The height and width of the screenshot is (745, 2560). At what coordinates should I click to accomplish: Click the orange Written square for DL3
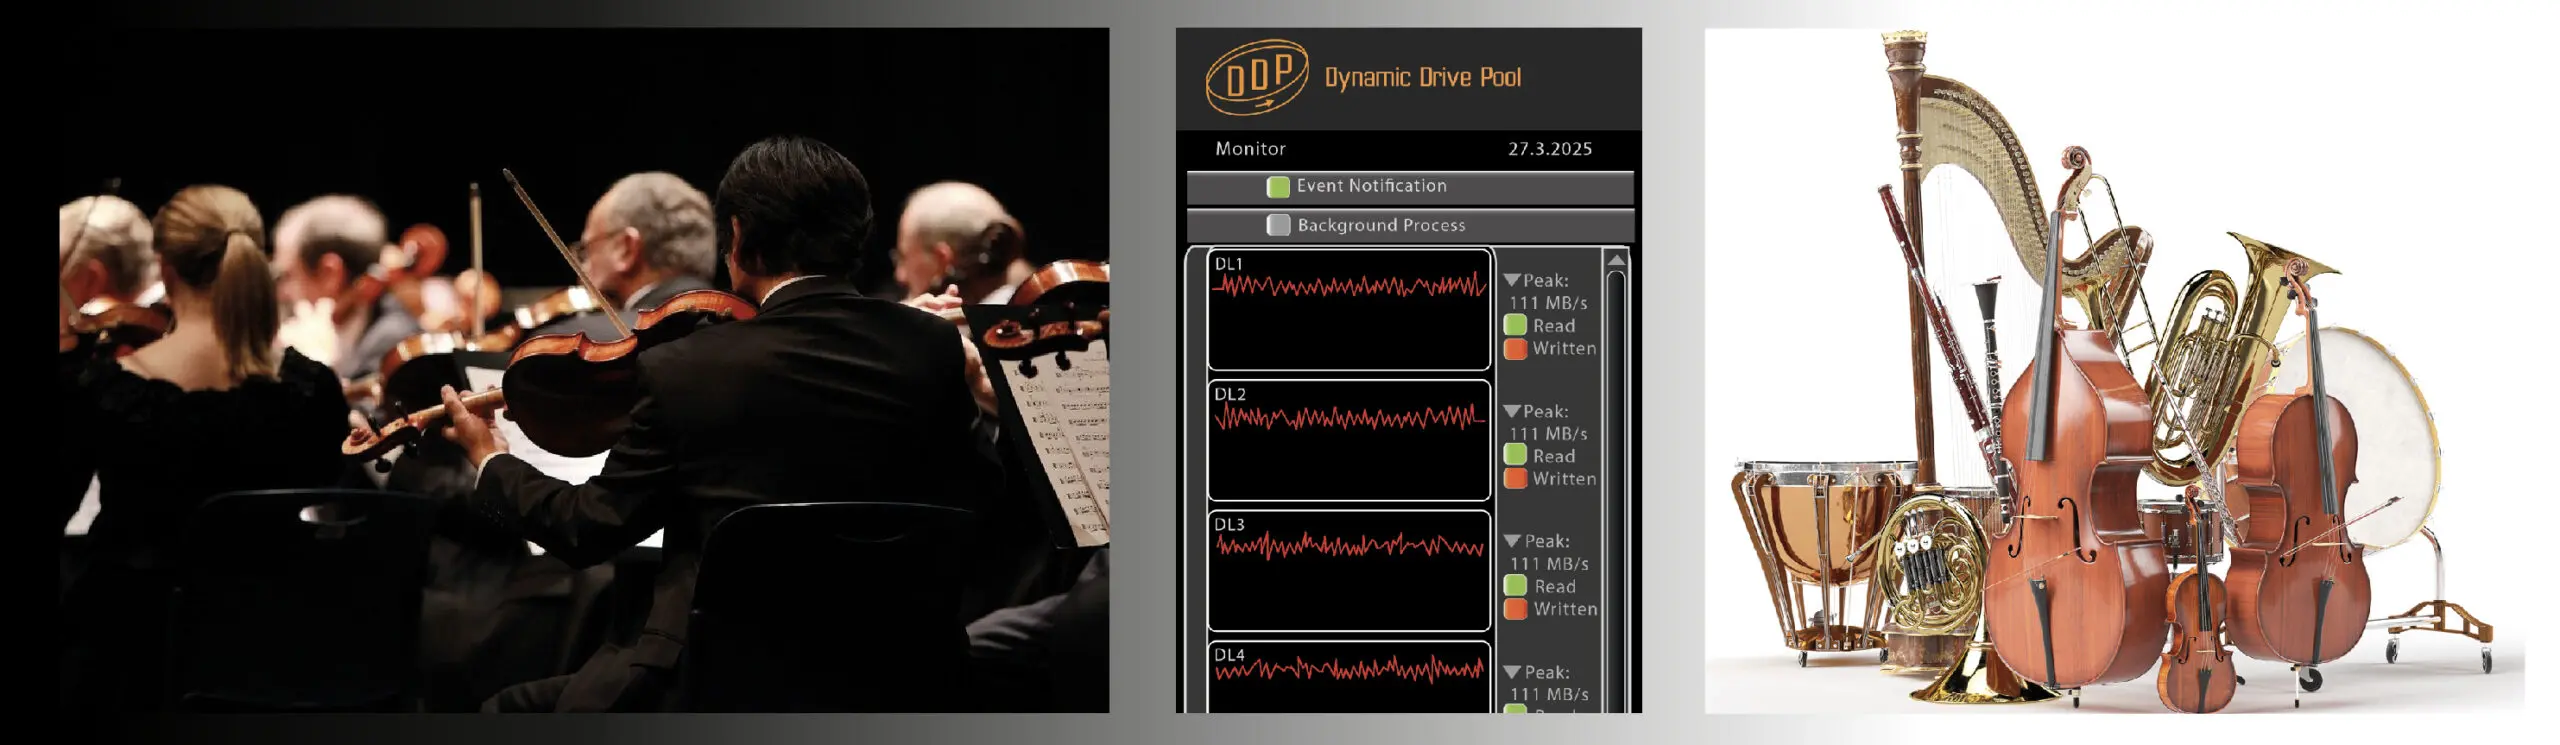tap(1515, 609)
